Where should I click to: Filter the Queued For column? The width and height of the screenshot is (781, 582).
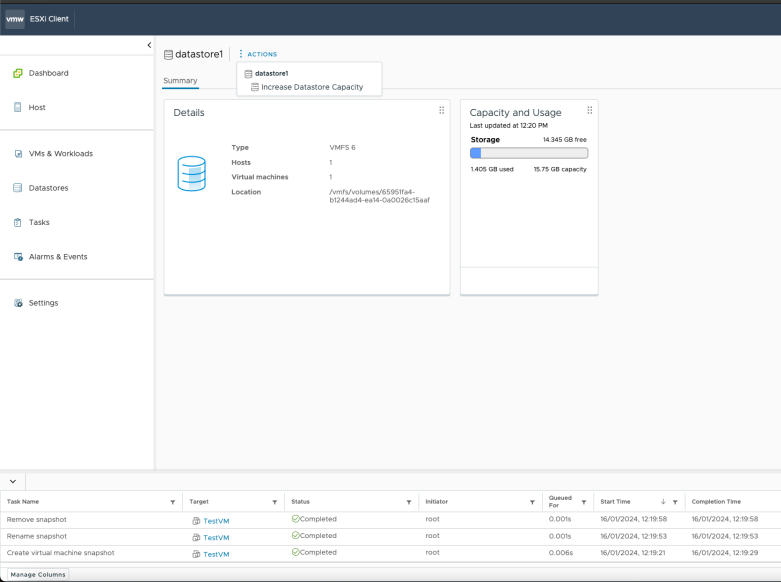pos(584,502)
